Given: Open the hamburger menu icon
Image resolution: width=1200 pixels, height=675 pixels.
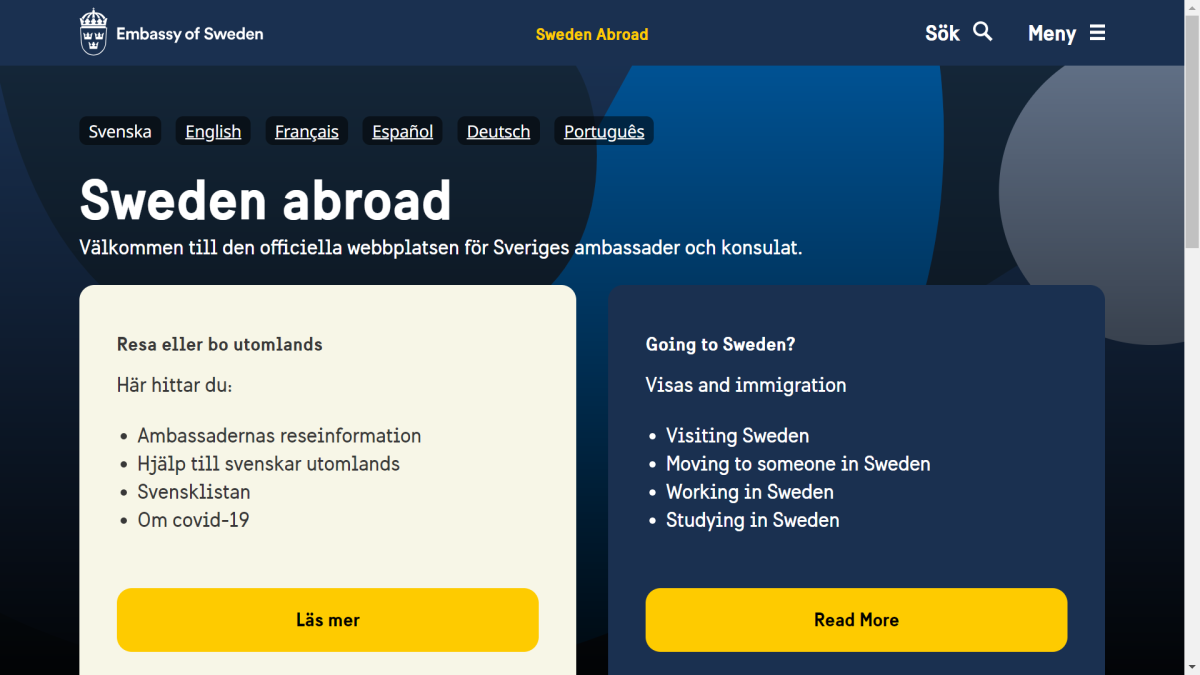Looking at the screenshot, I should [1097, 33].
